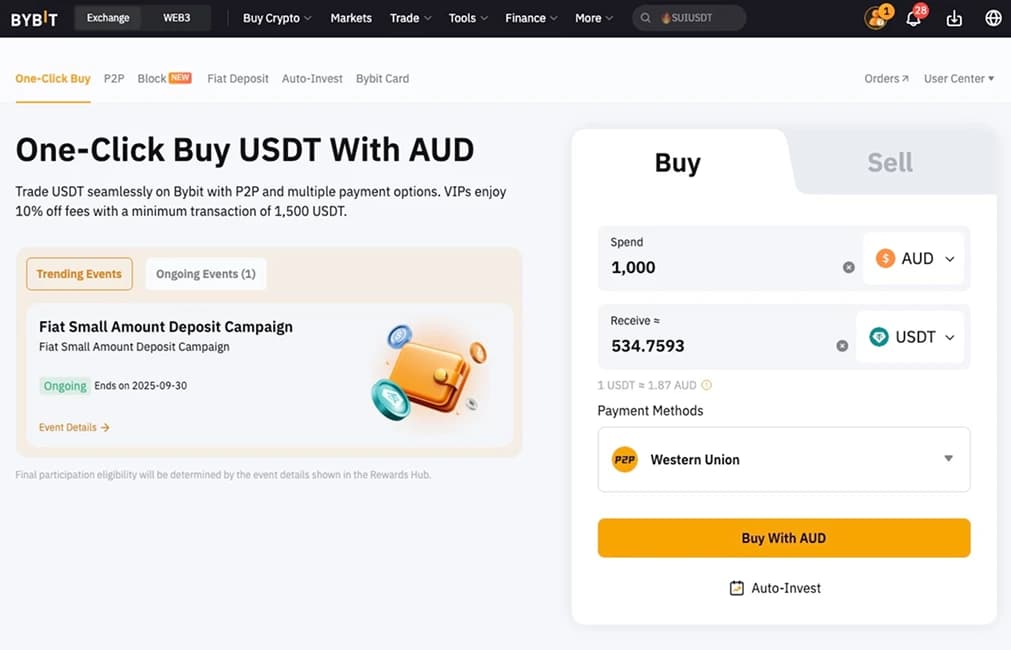1011x650 pixels.
Task: Open the app download icon
Action: point(952,17)
